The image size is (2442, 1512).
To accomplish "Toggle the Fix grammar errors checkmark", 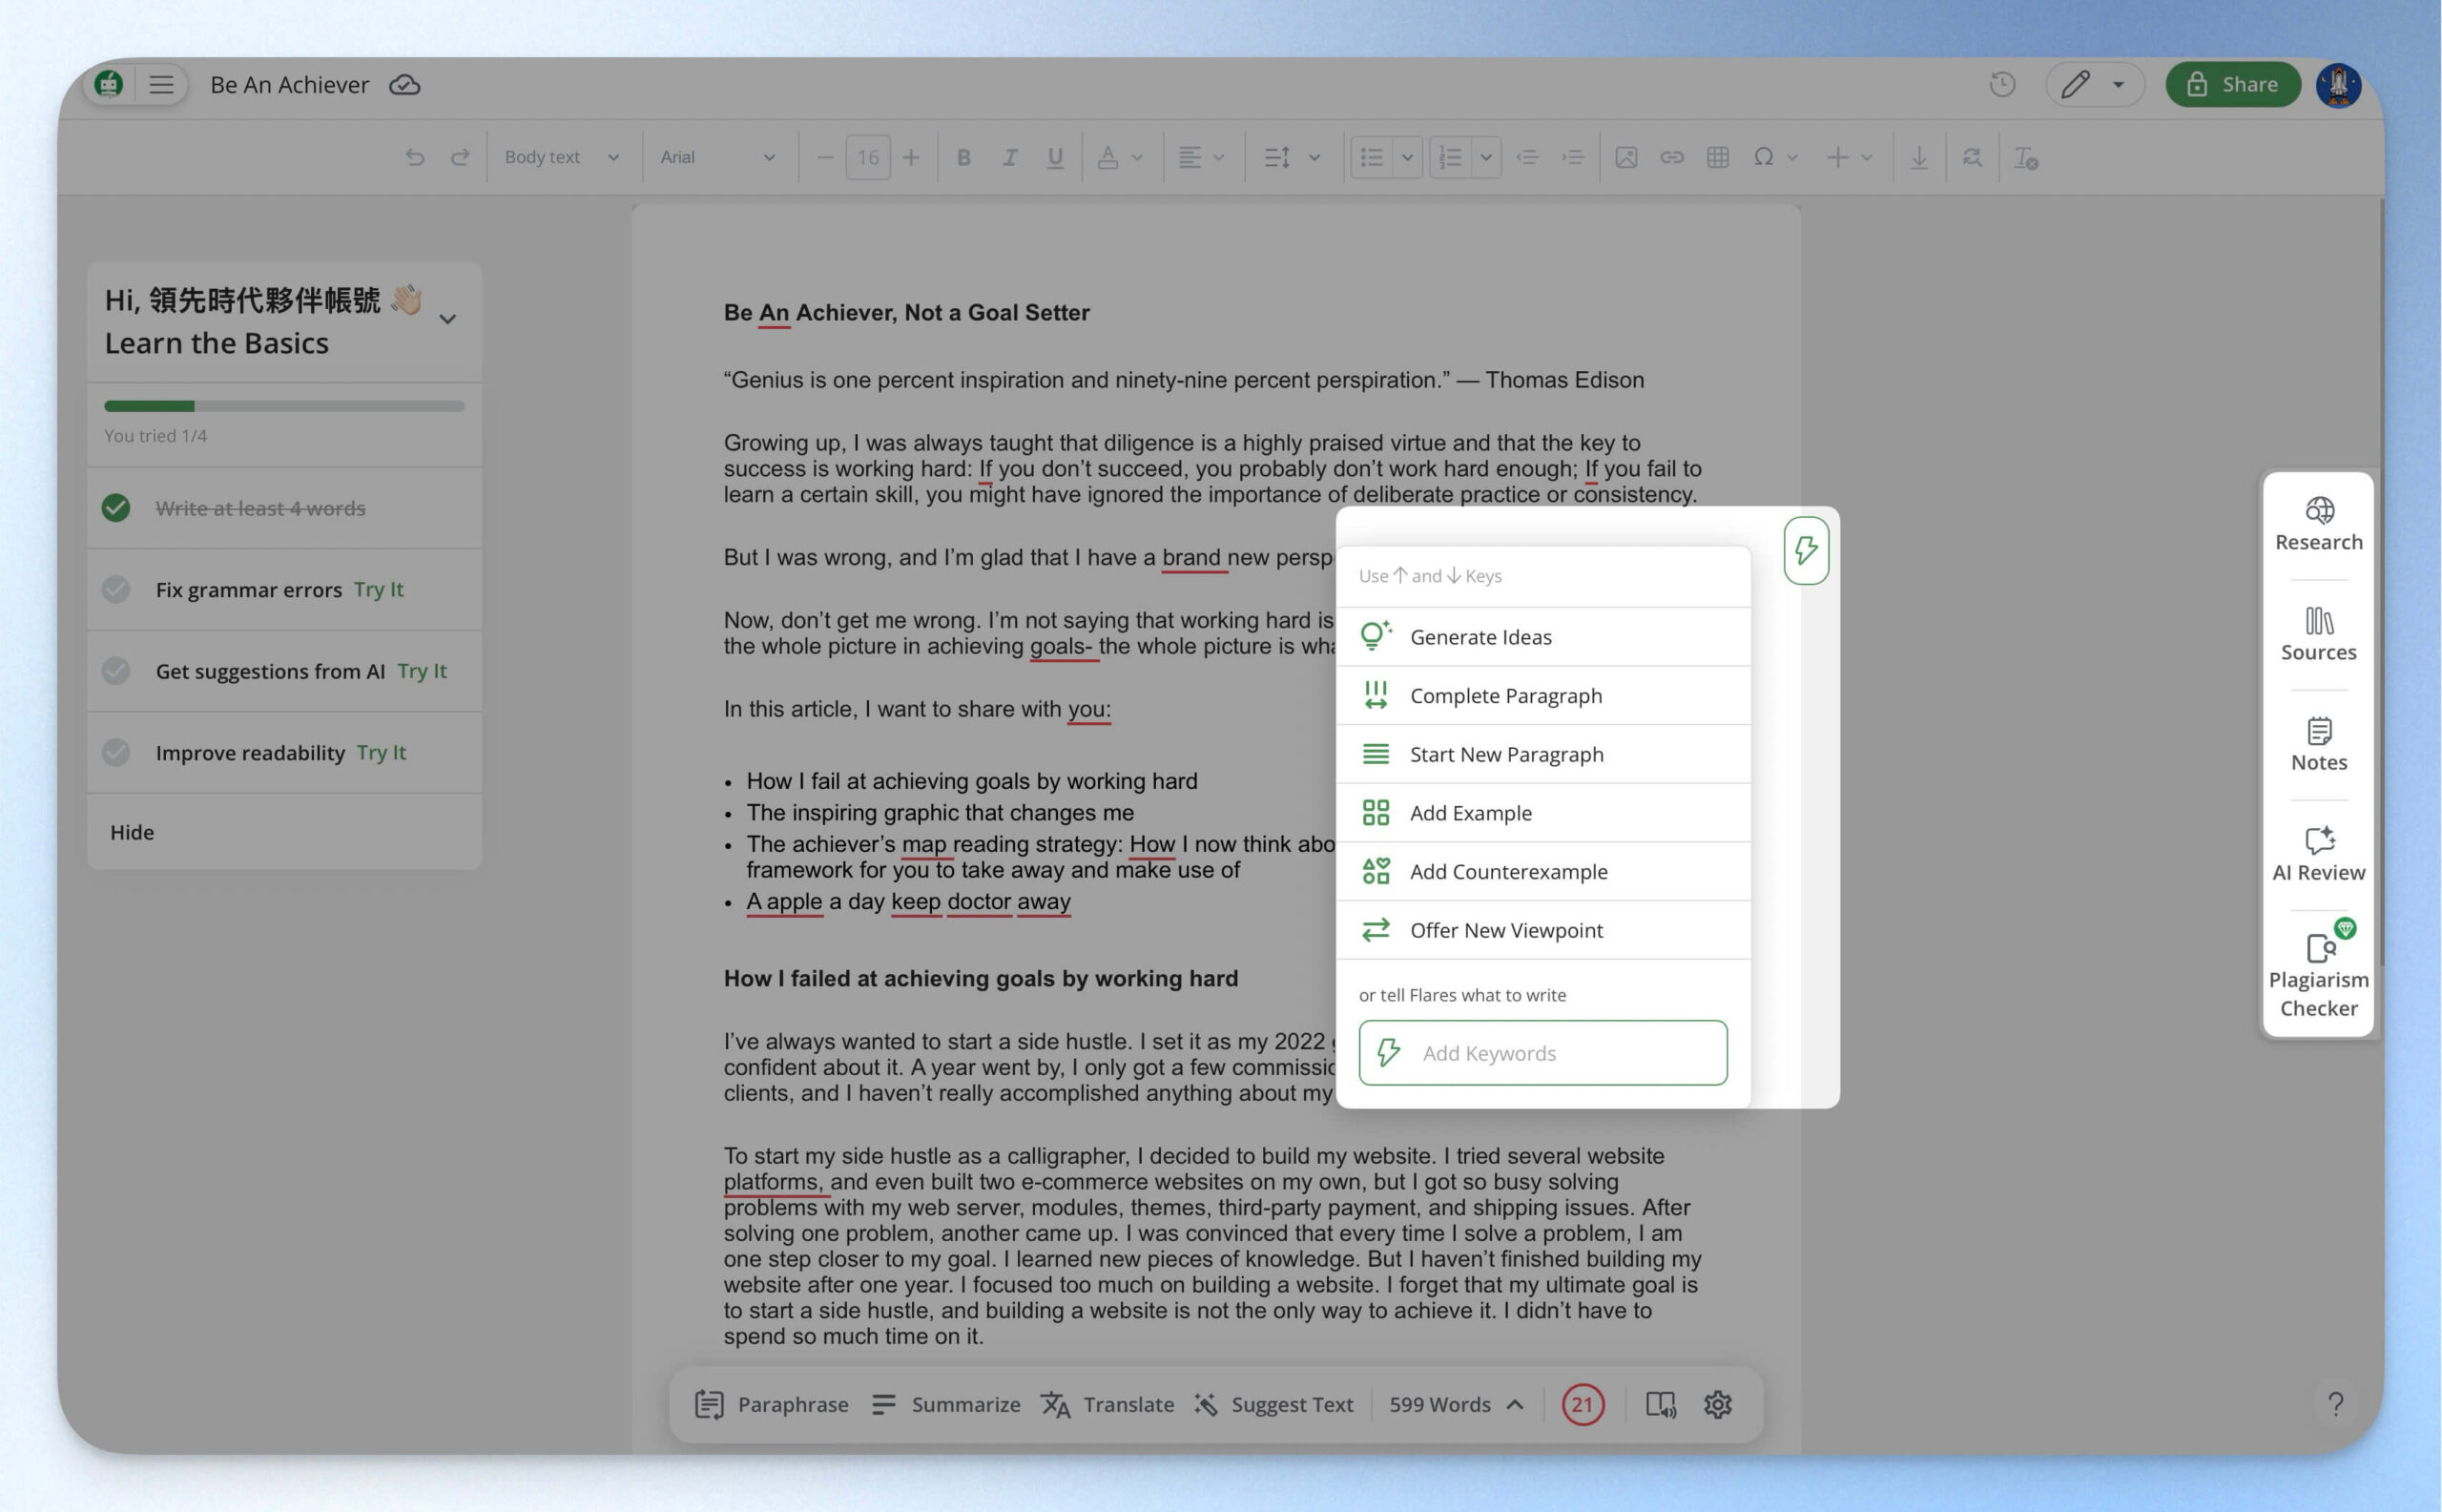I will (x=116, y=589).
